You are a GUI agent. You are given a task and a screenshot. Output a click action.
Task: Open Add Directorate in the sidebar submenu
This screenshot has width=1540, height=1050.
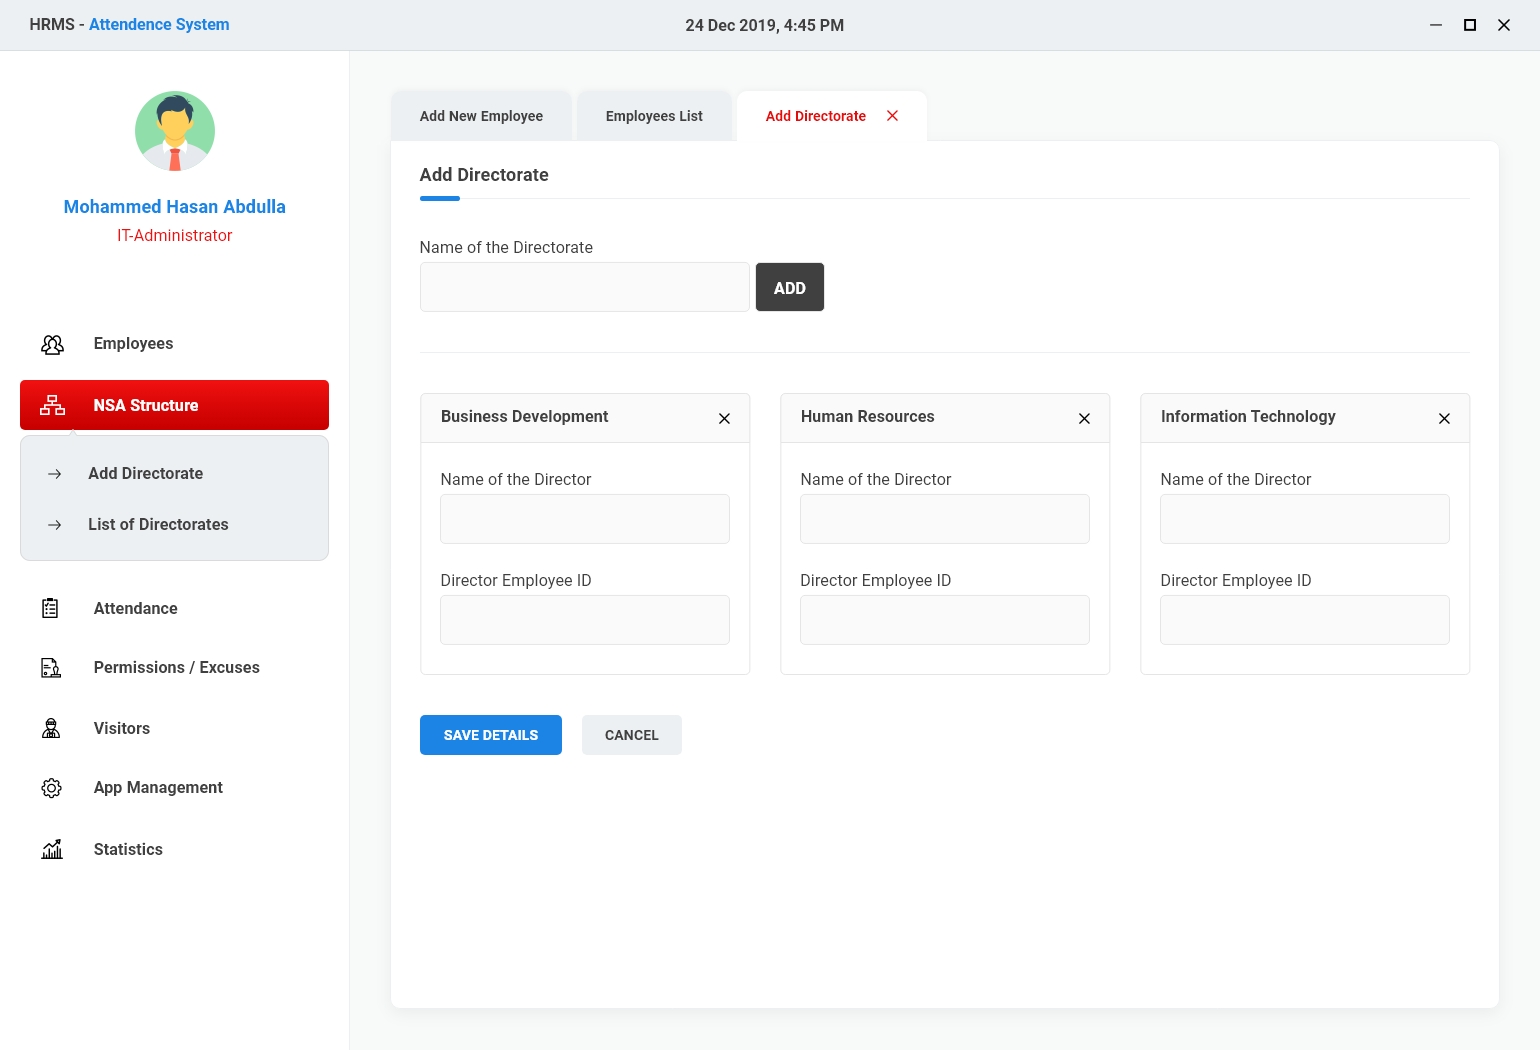[145, 473]
